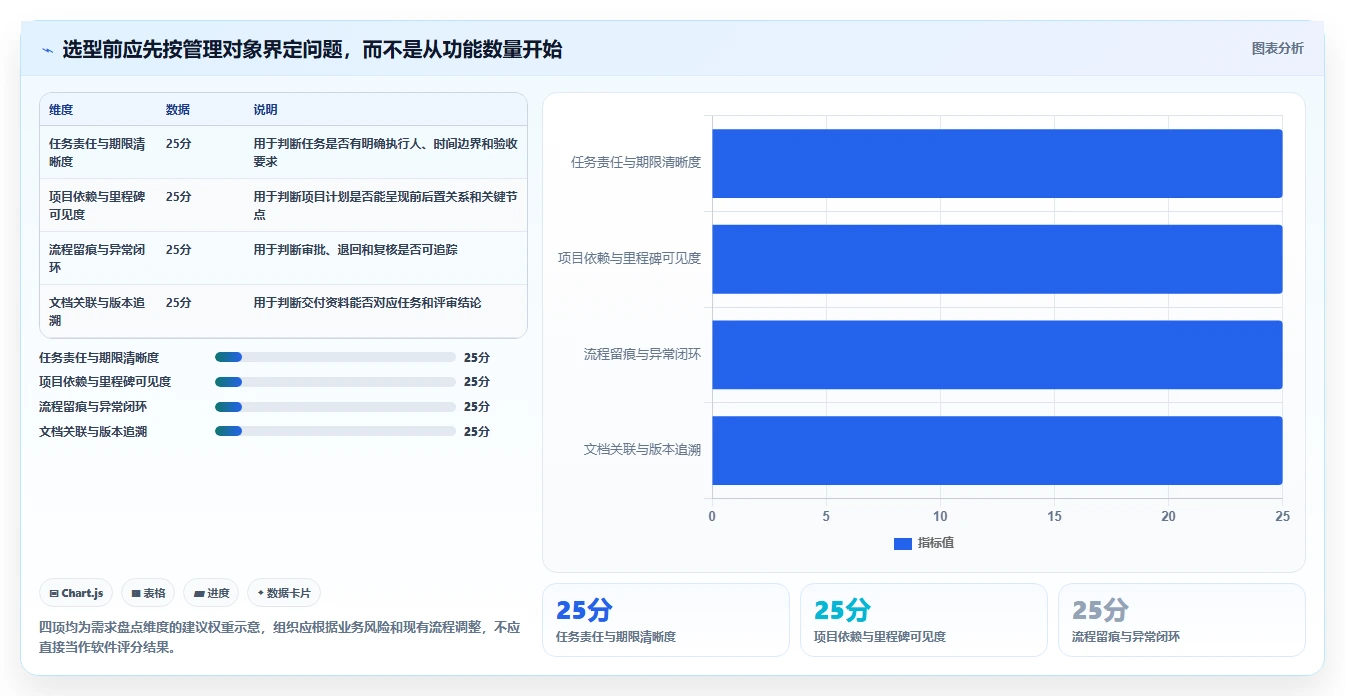Click the 文档关联与版本追溯 chart bar
This screenshot has height=696, width=1345.
click(x=997, y=451)
